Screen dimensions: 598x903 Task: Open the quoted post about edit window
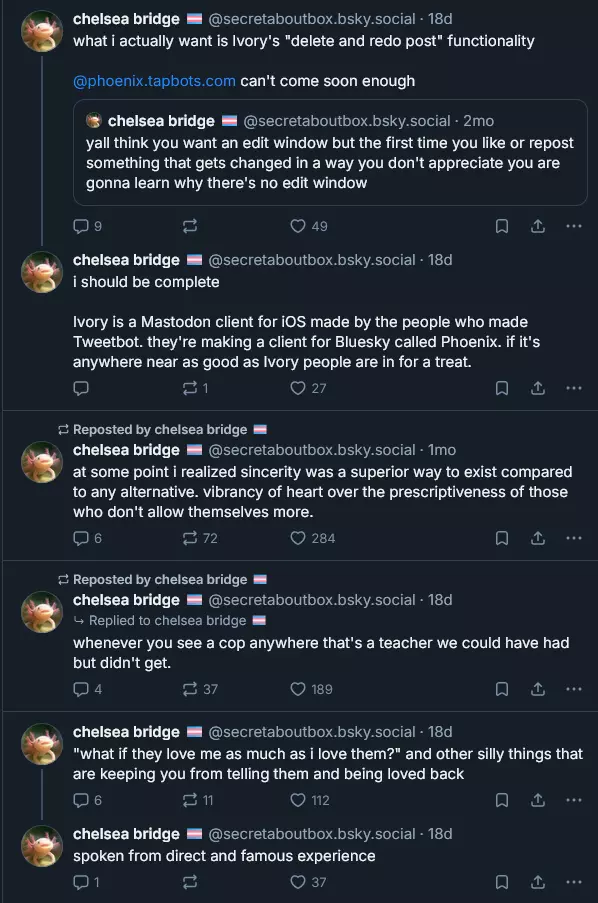pyautogui.click(x=330, y=152)
